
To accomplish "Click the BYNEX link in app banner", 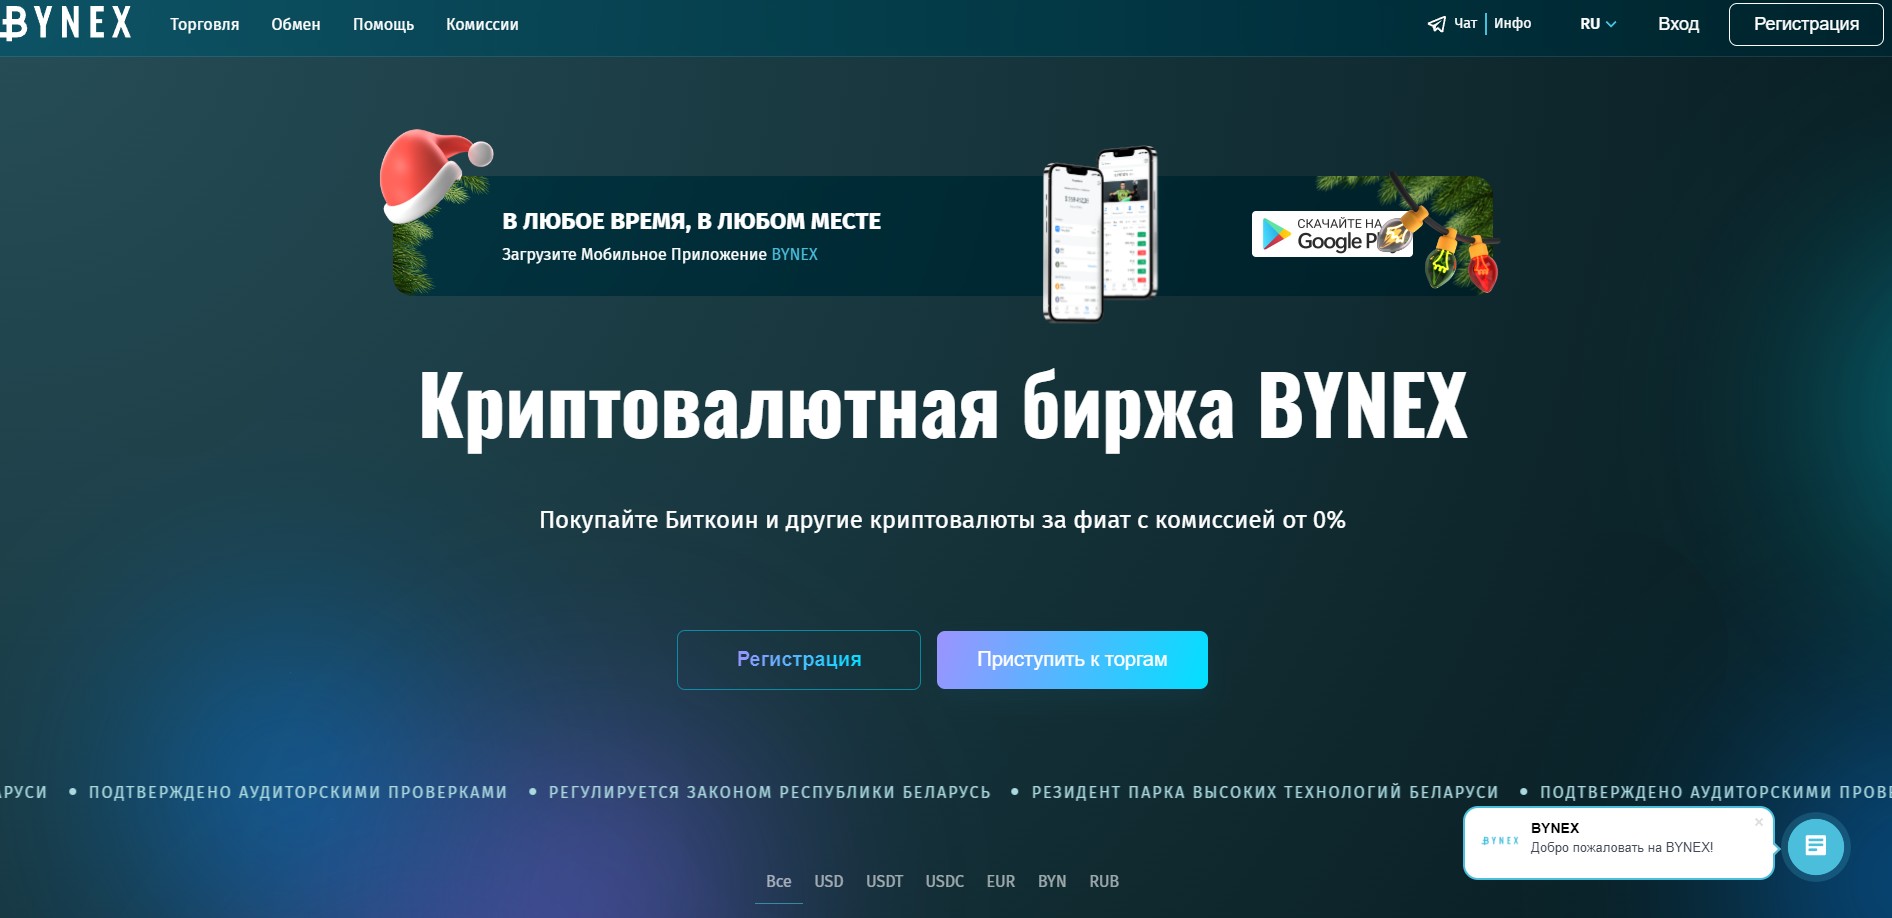I will click(x=794, y=255).
